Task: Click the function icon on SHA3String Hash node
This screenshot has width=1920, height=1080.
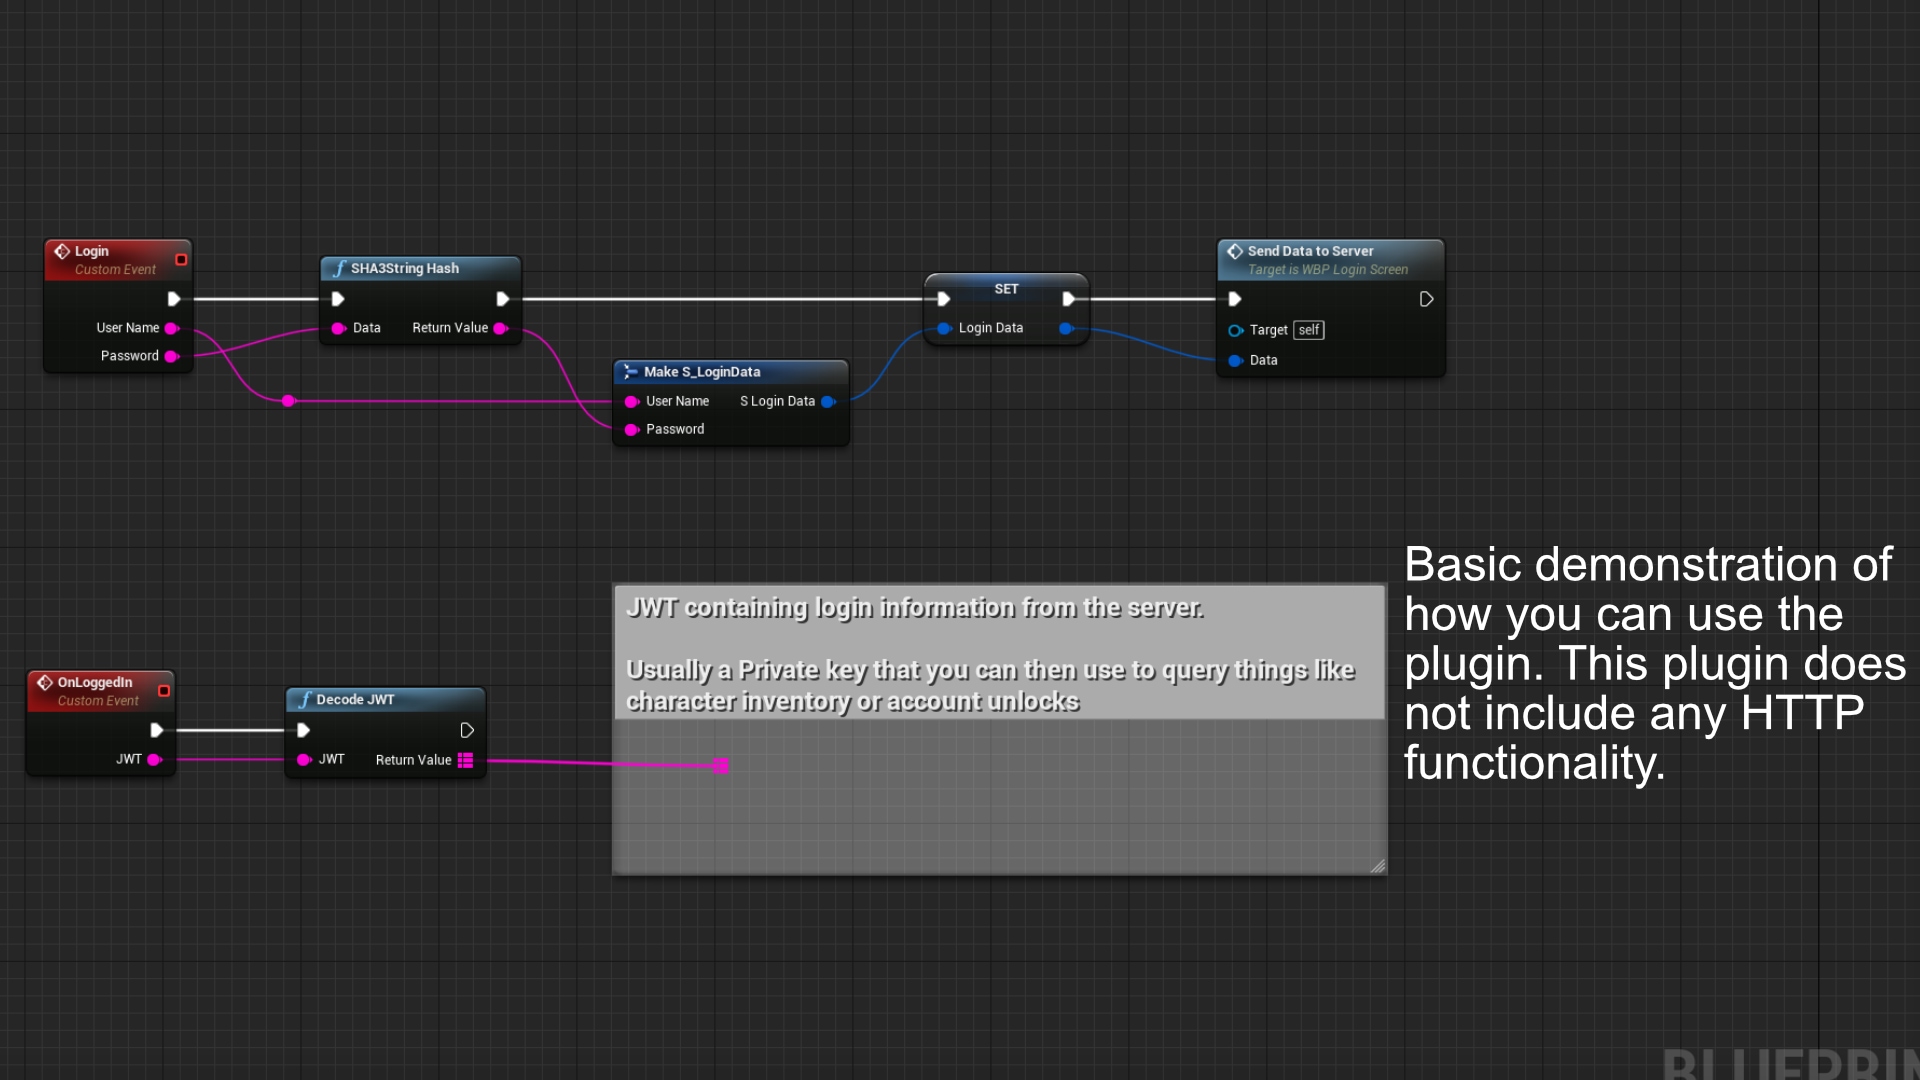Action: (x=340, y=268)
